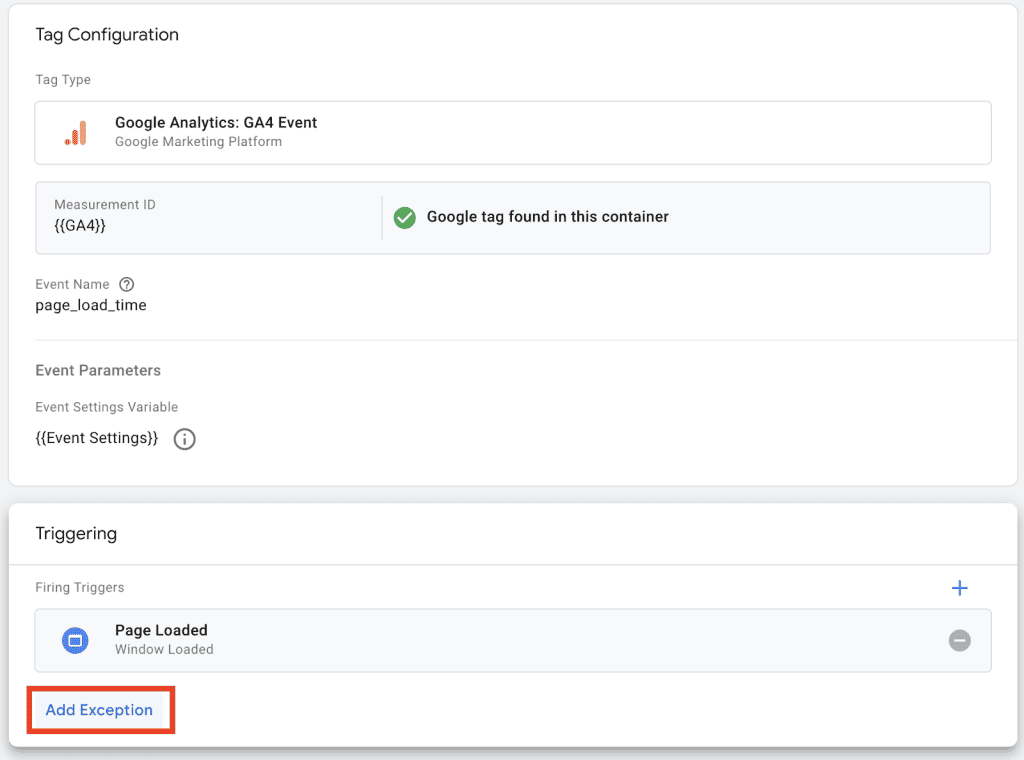Click the Page Loaded trigger icon

click(75, 640)
